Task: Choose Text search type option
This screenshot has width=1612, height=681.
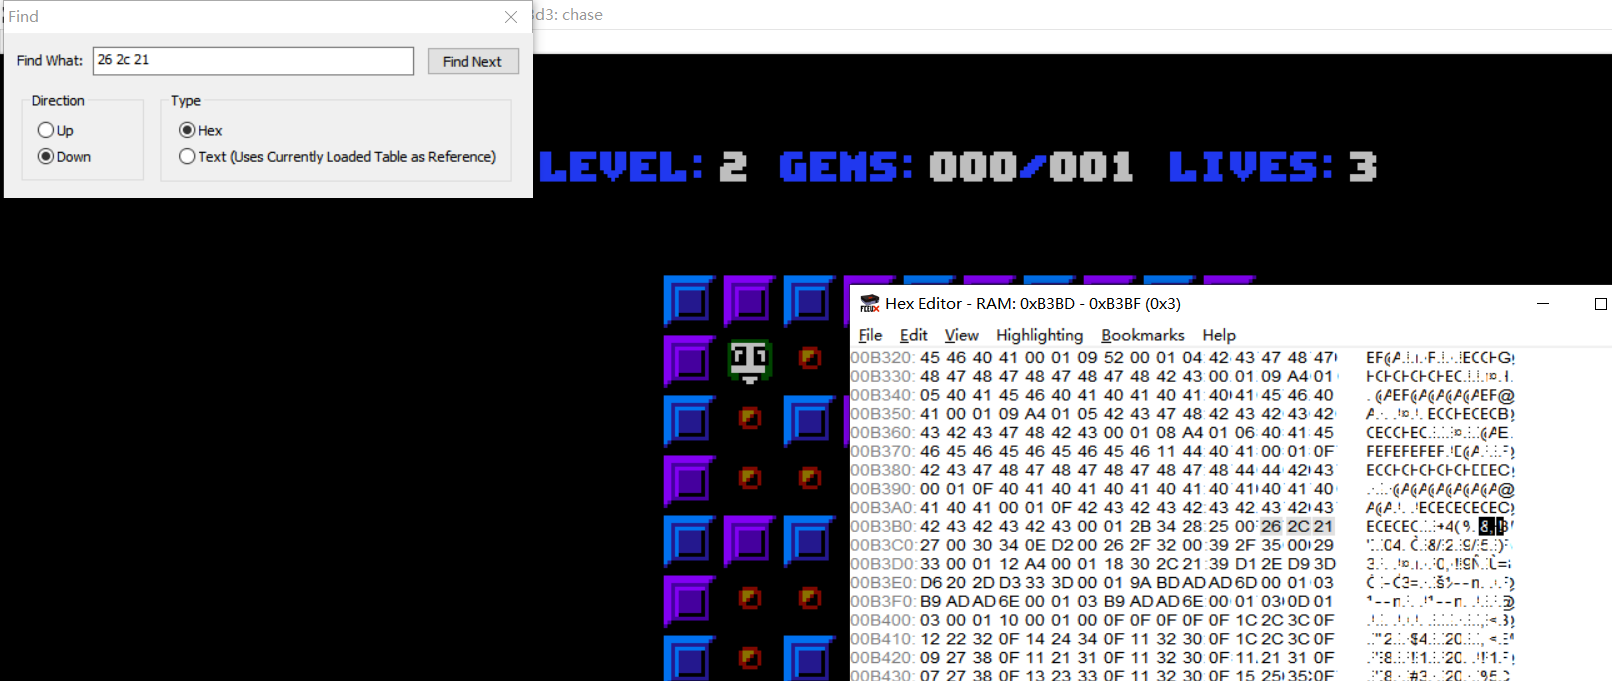Action: [187, 156]
